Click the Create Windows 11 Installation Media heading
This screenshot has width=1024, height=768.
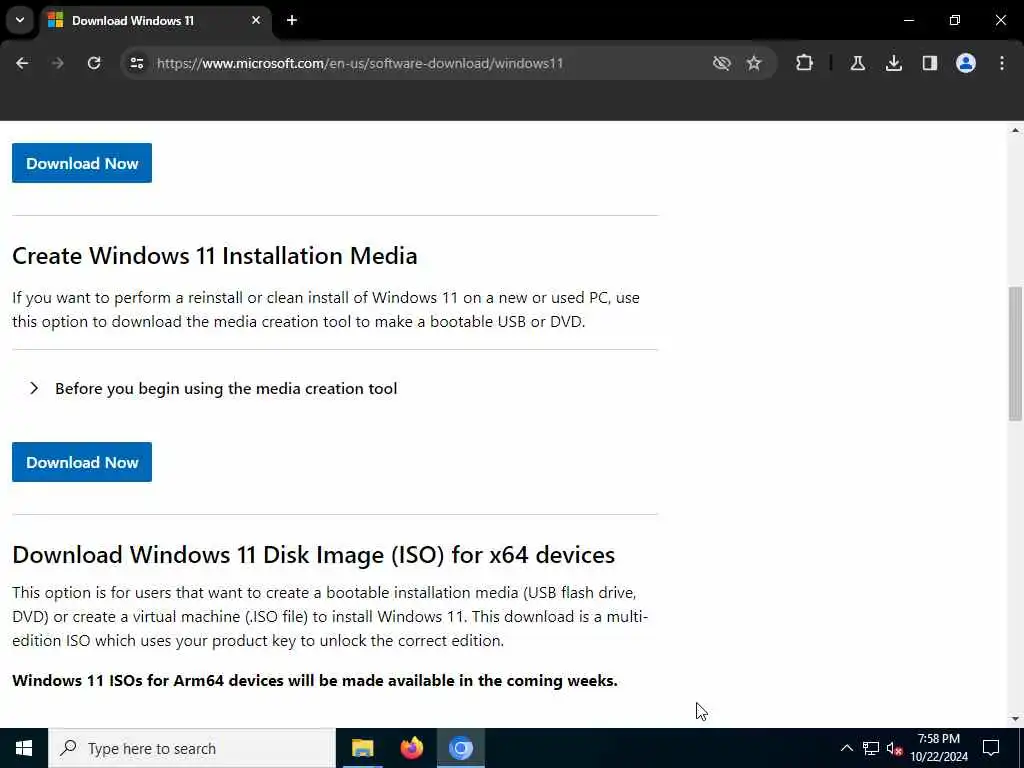tap(215, 256)
